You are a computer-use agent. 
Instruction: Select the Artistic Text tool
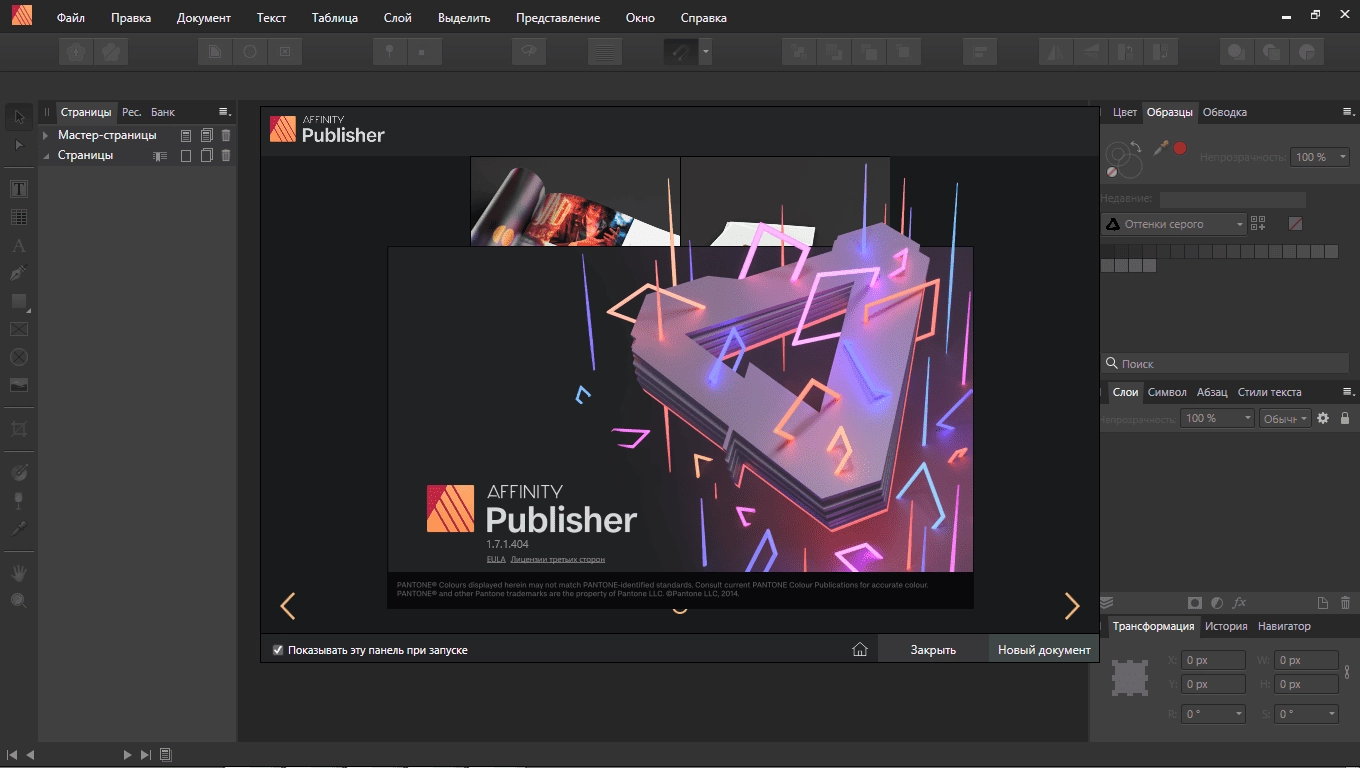click(19, 245)
